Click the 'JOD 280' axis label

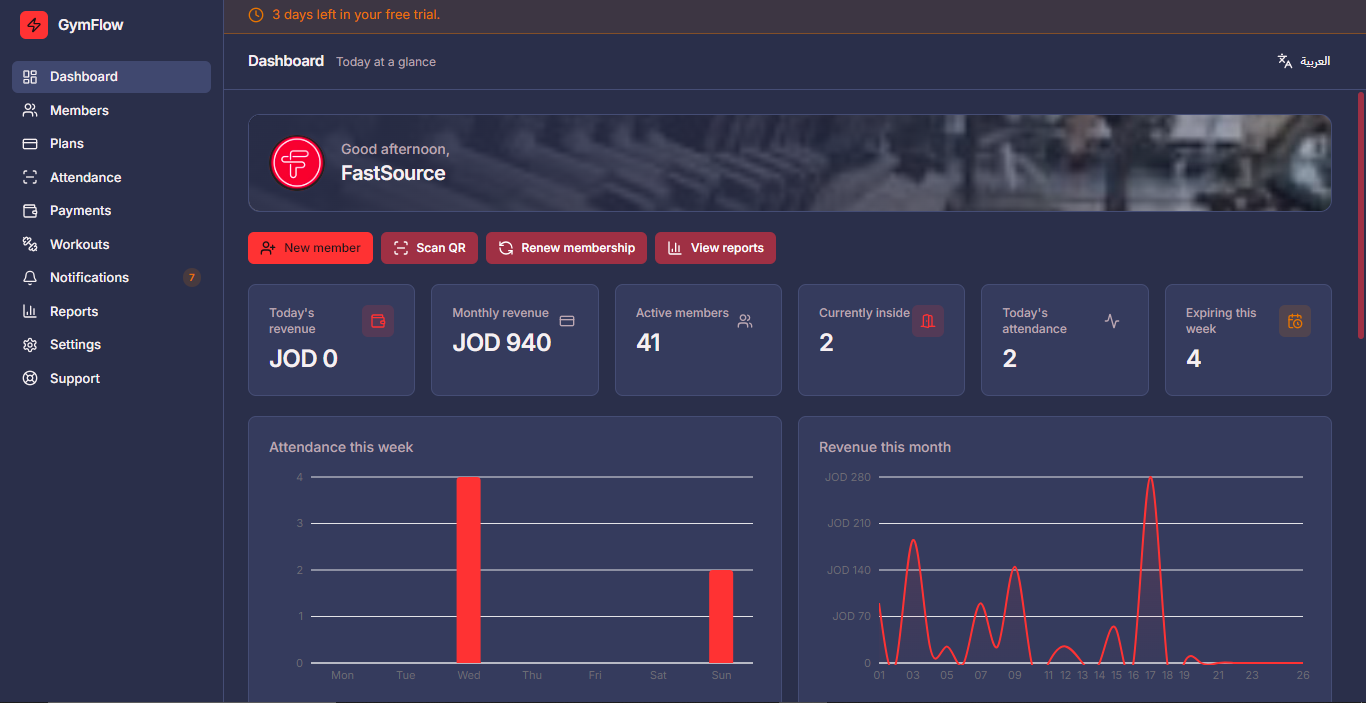coord(848,477)
